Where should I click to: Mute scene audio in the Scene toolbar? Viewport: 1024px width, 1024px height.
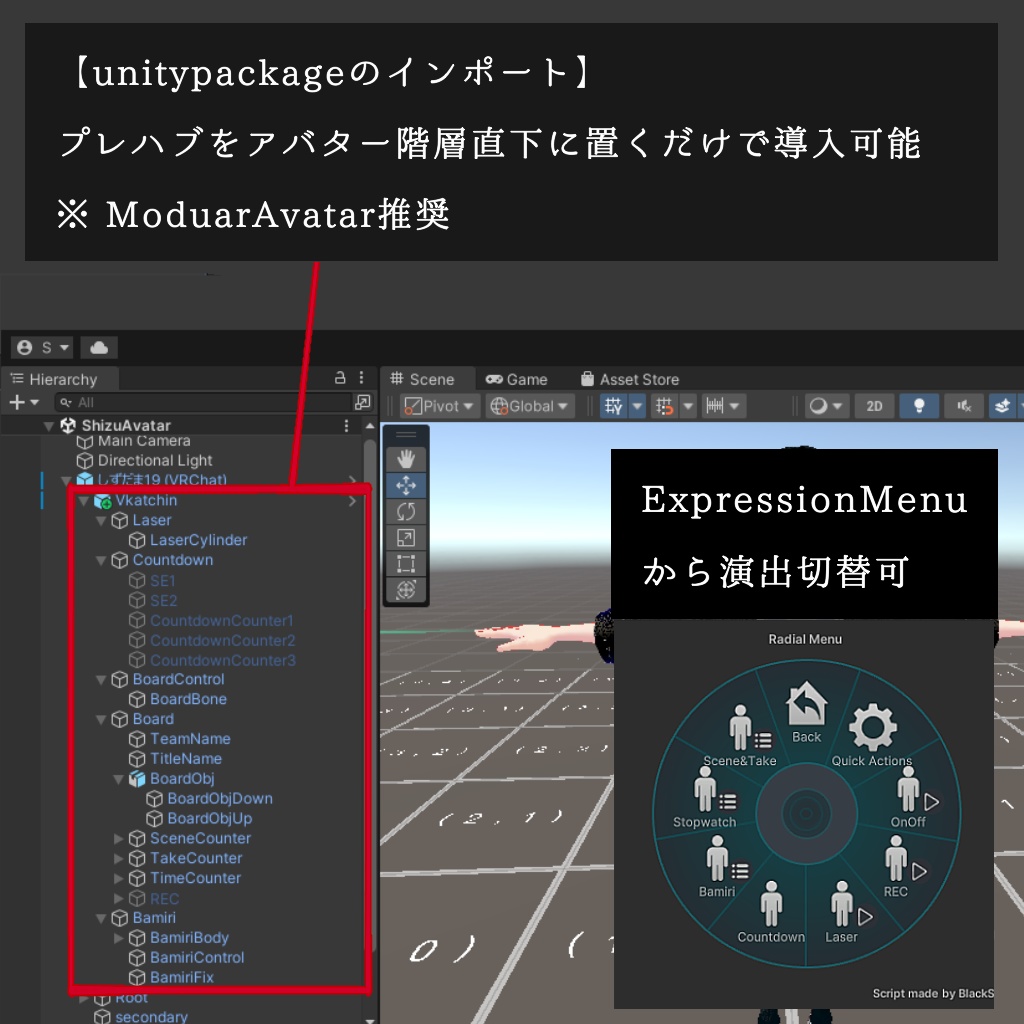coord(962,406)
